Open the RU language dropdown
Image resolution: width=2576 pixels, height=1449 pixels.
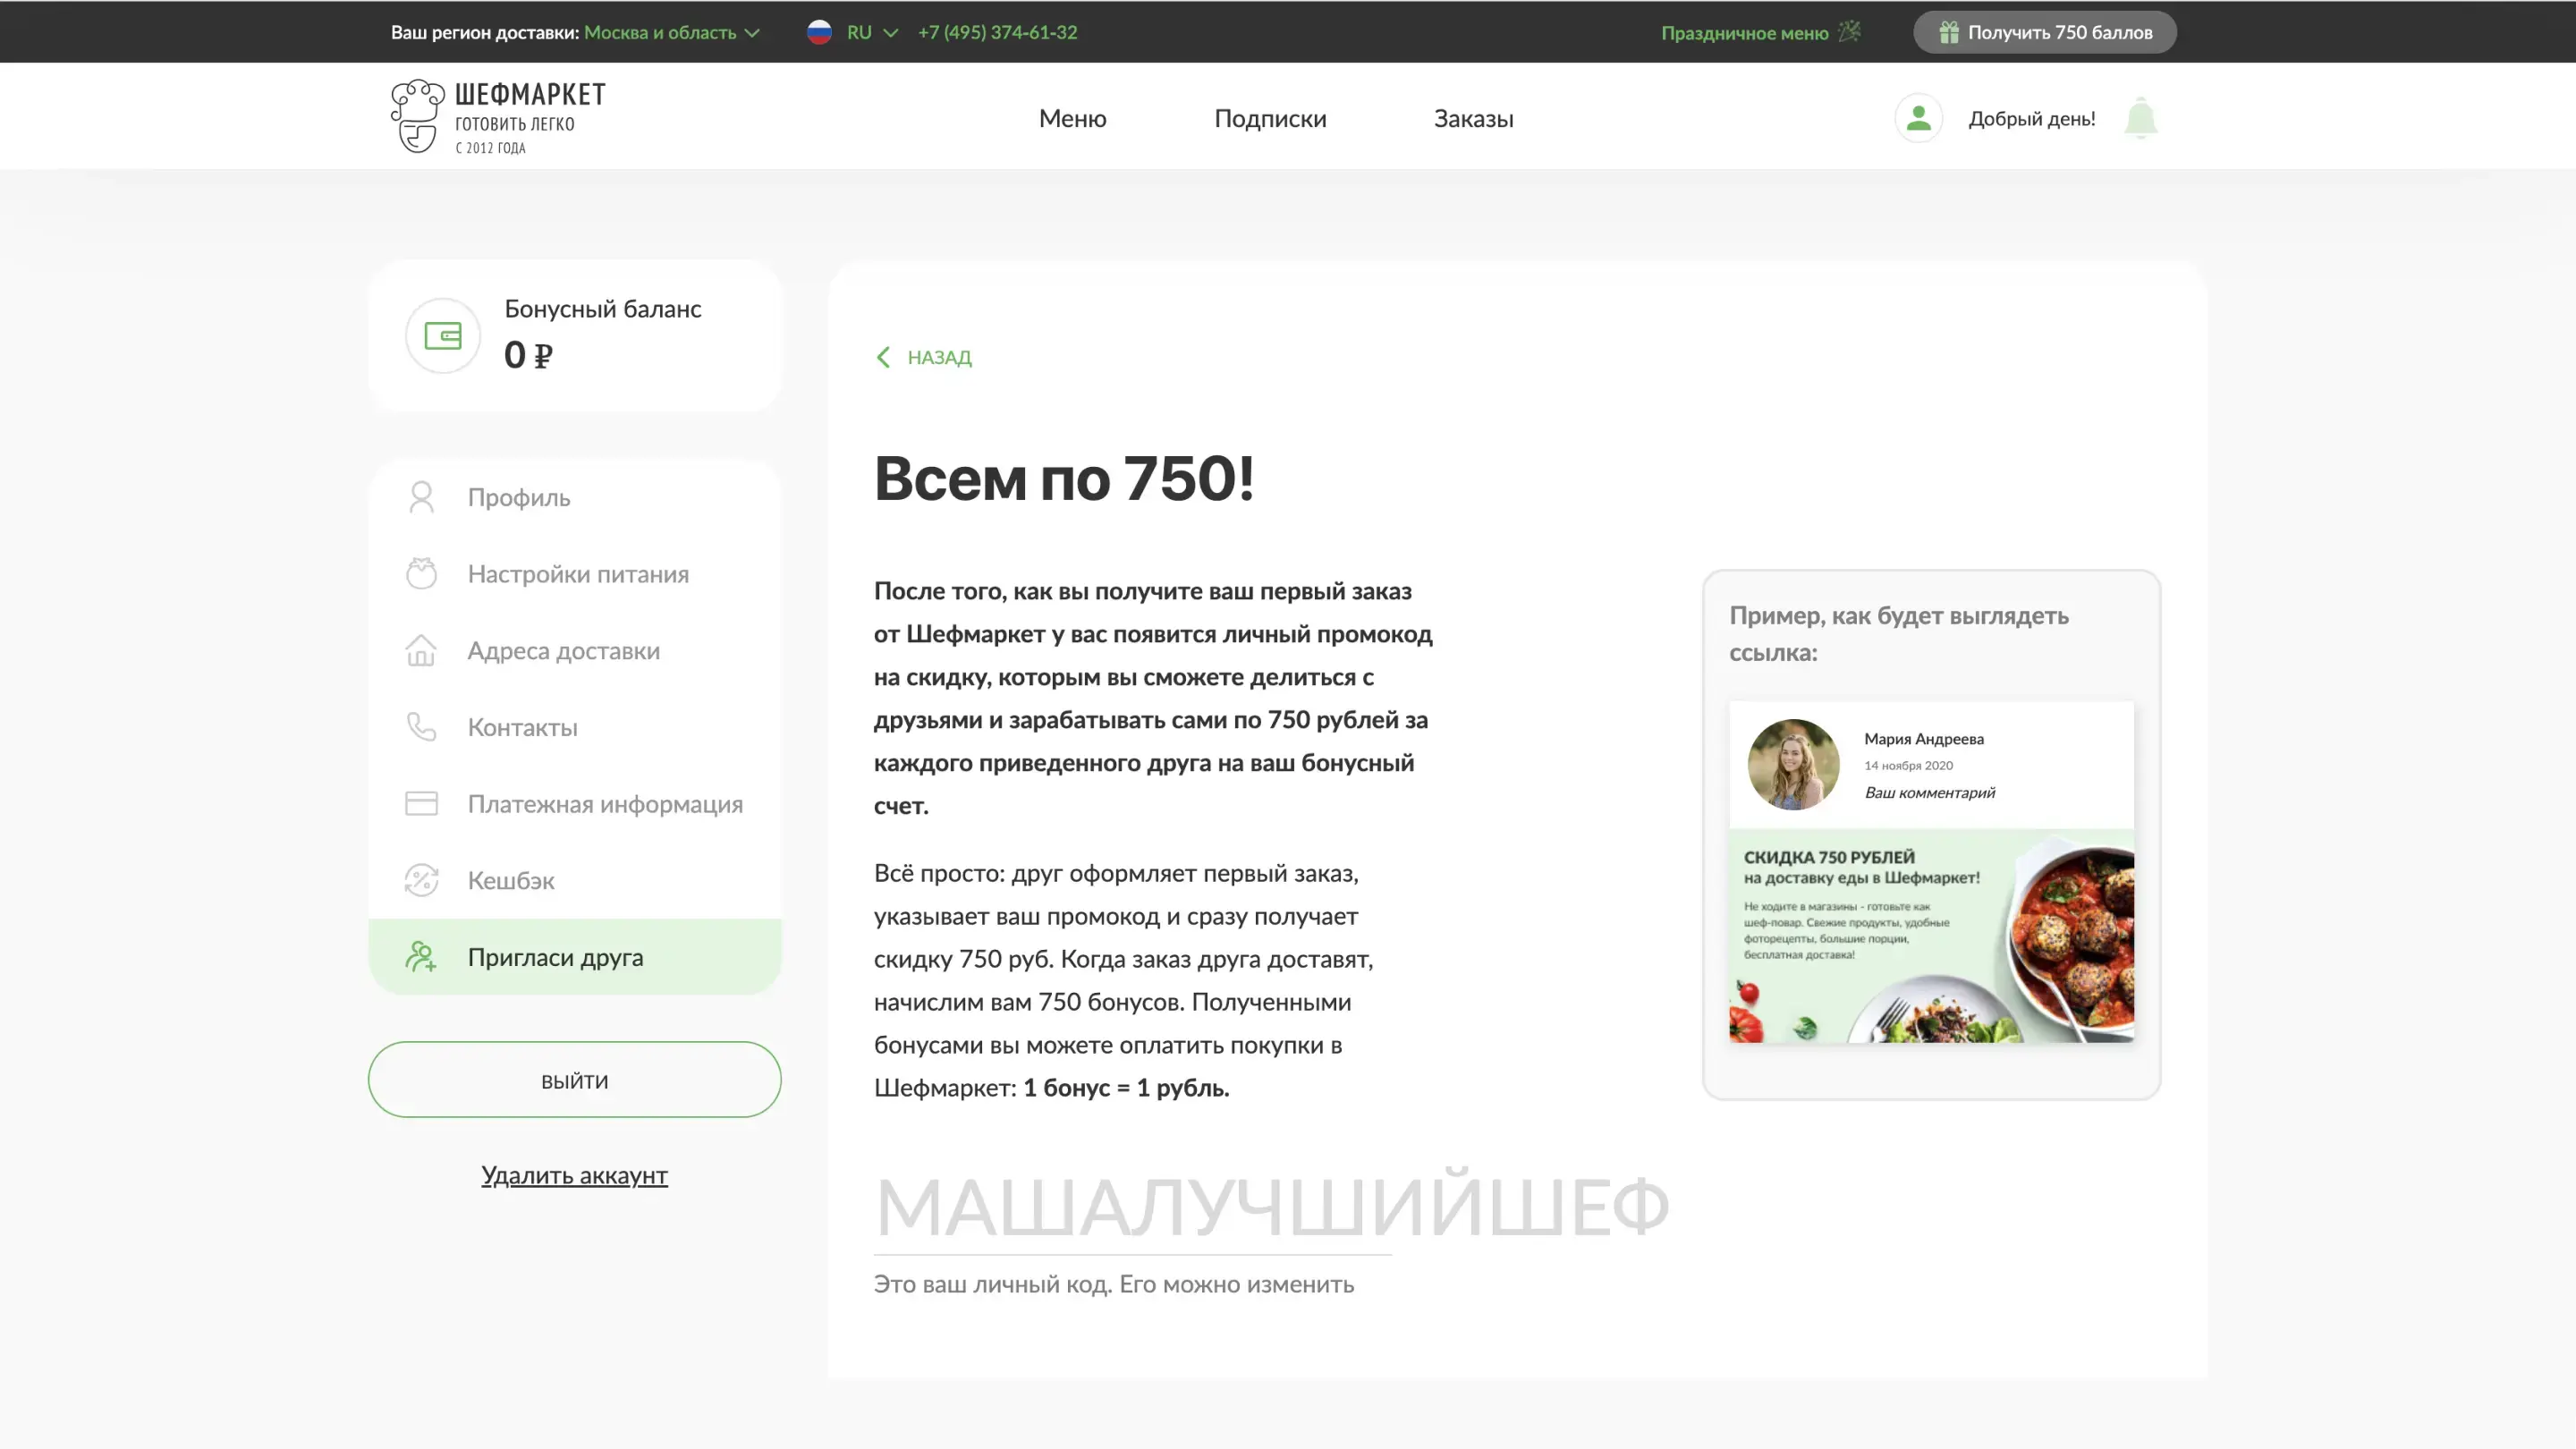[x=872, y=32]
